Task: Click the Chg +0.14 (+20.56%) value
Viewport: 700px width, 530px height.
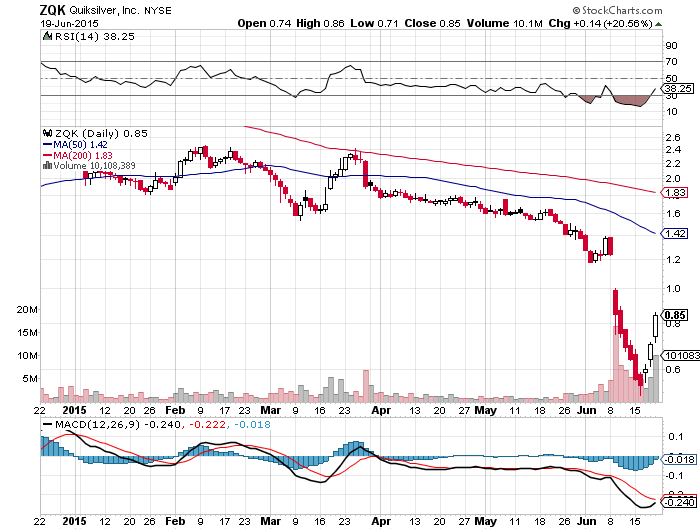Action: tap(600, 23)
